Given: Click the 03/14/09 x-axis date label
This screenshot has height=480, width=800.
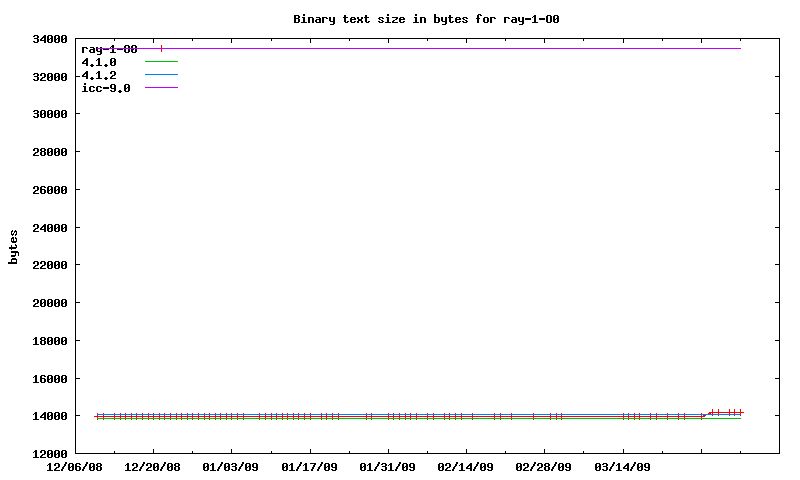Looking at the screenshot, I should [x=622, y=467].
